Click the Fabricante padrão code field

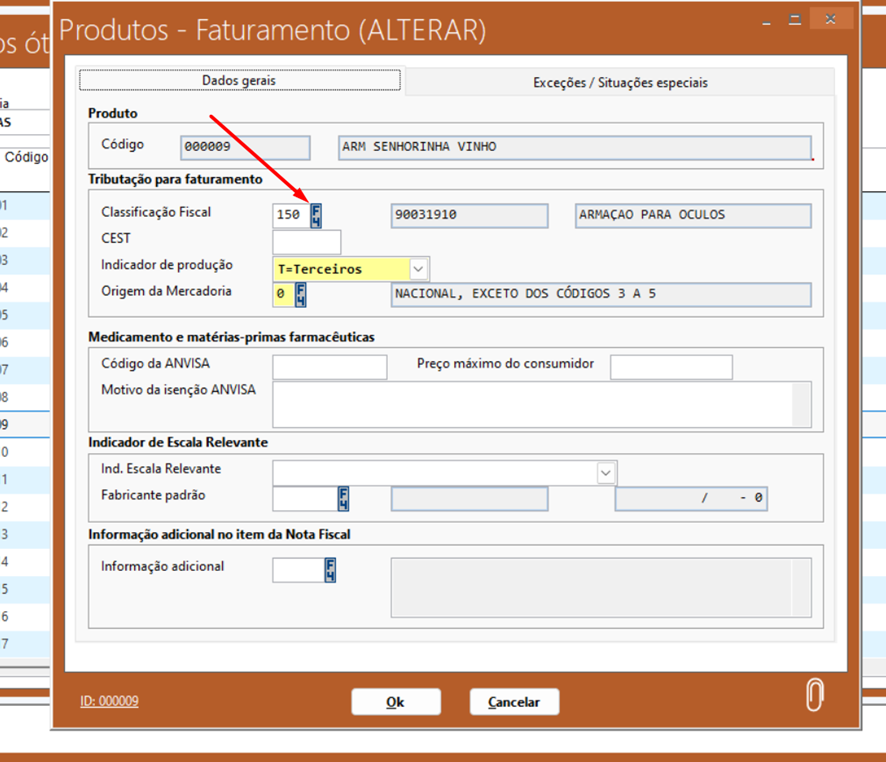pos(304,498)
